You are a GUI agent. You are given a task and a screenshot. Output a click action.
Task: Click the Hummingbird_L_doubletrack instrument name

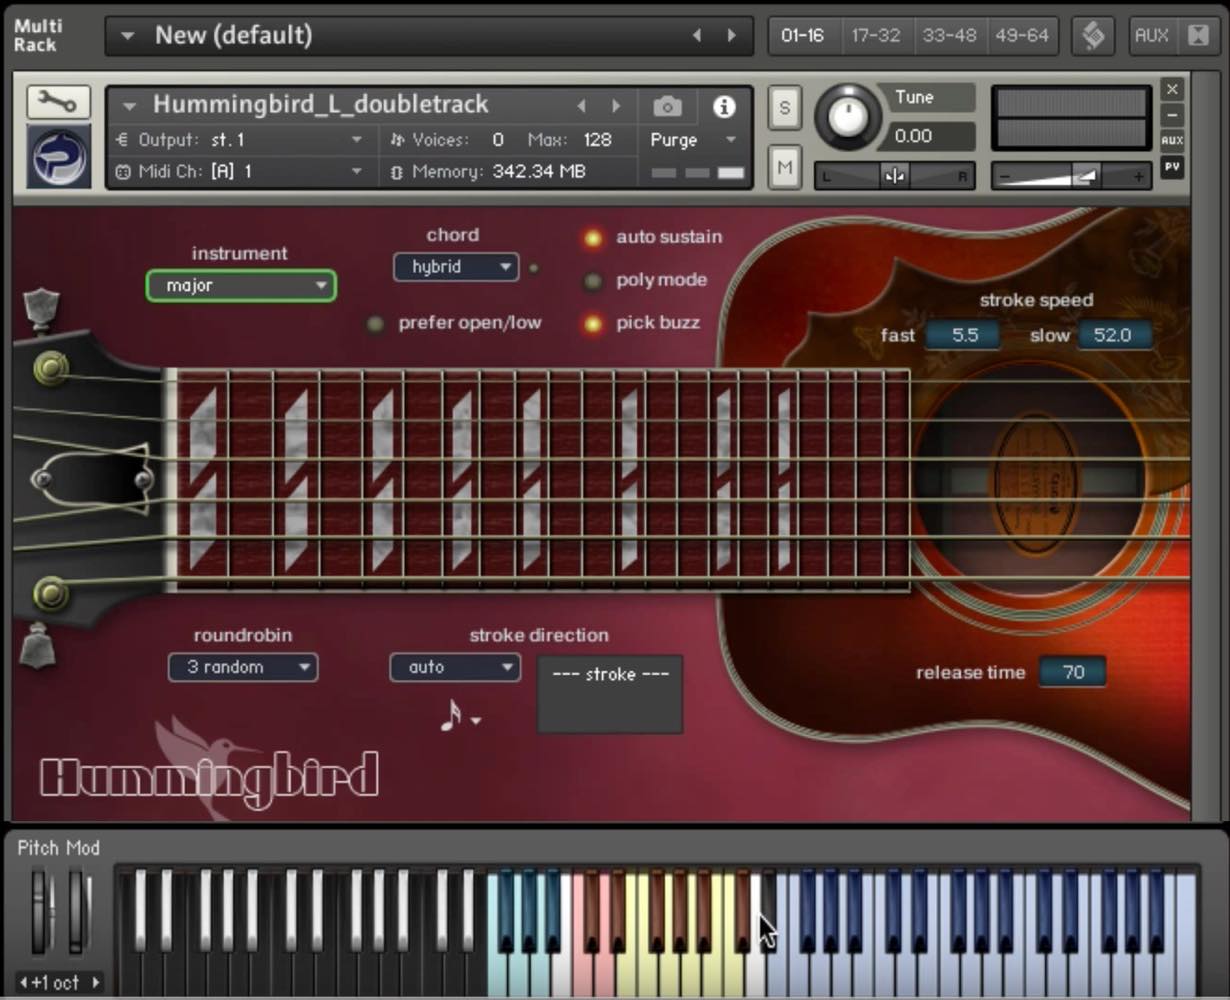point(321,105)
